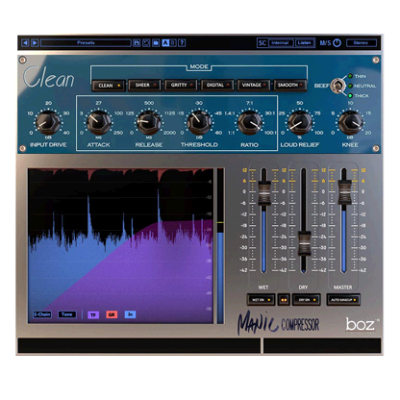Screen dimensions: 400x400
Task: Toggle the M/S power button
Action: tap(337, 43)
